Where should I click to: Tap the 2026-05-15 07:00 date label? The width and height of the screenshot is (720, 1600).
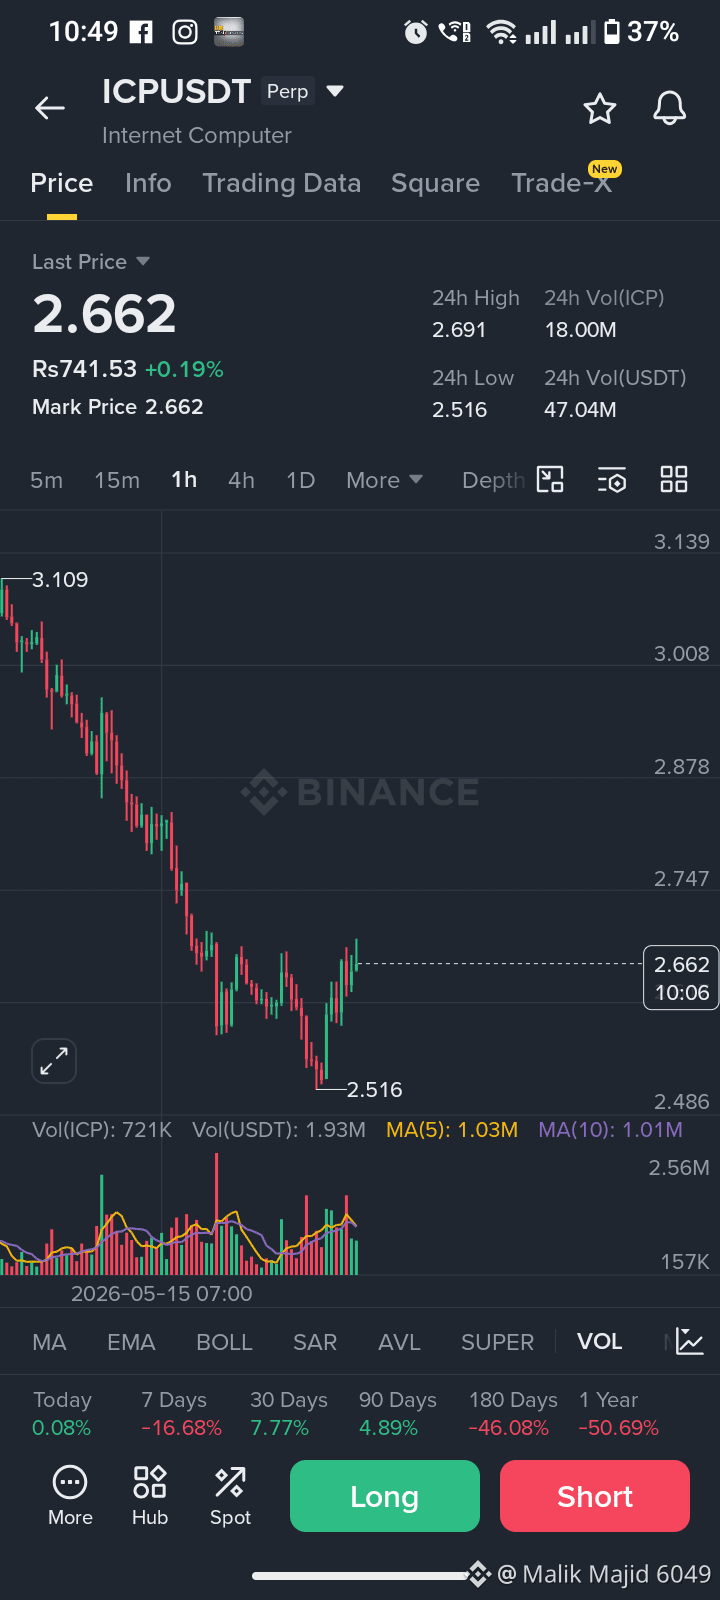pos(162,1293)
